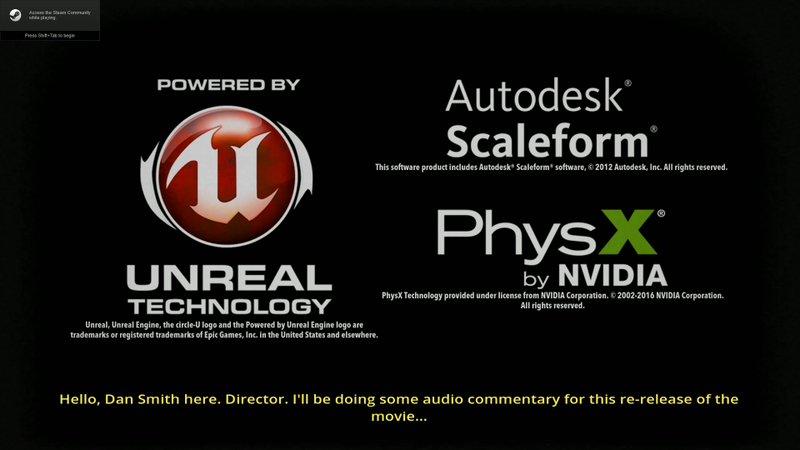Viewport: 800px width, 450px height.
Task: Click the Autodesk Scaleform 2012 copyright line
Action: pyautogui.click(x=551, y=167)
